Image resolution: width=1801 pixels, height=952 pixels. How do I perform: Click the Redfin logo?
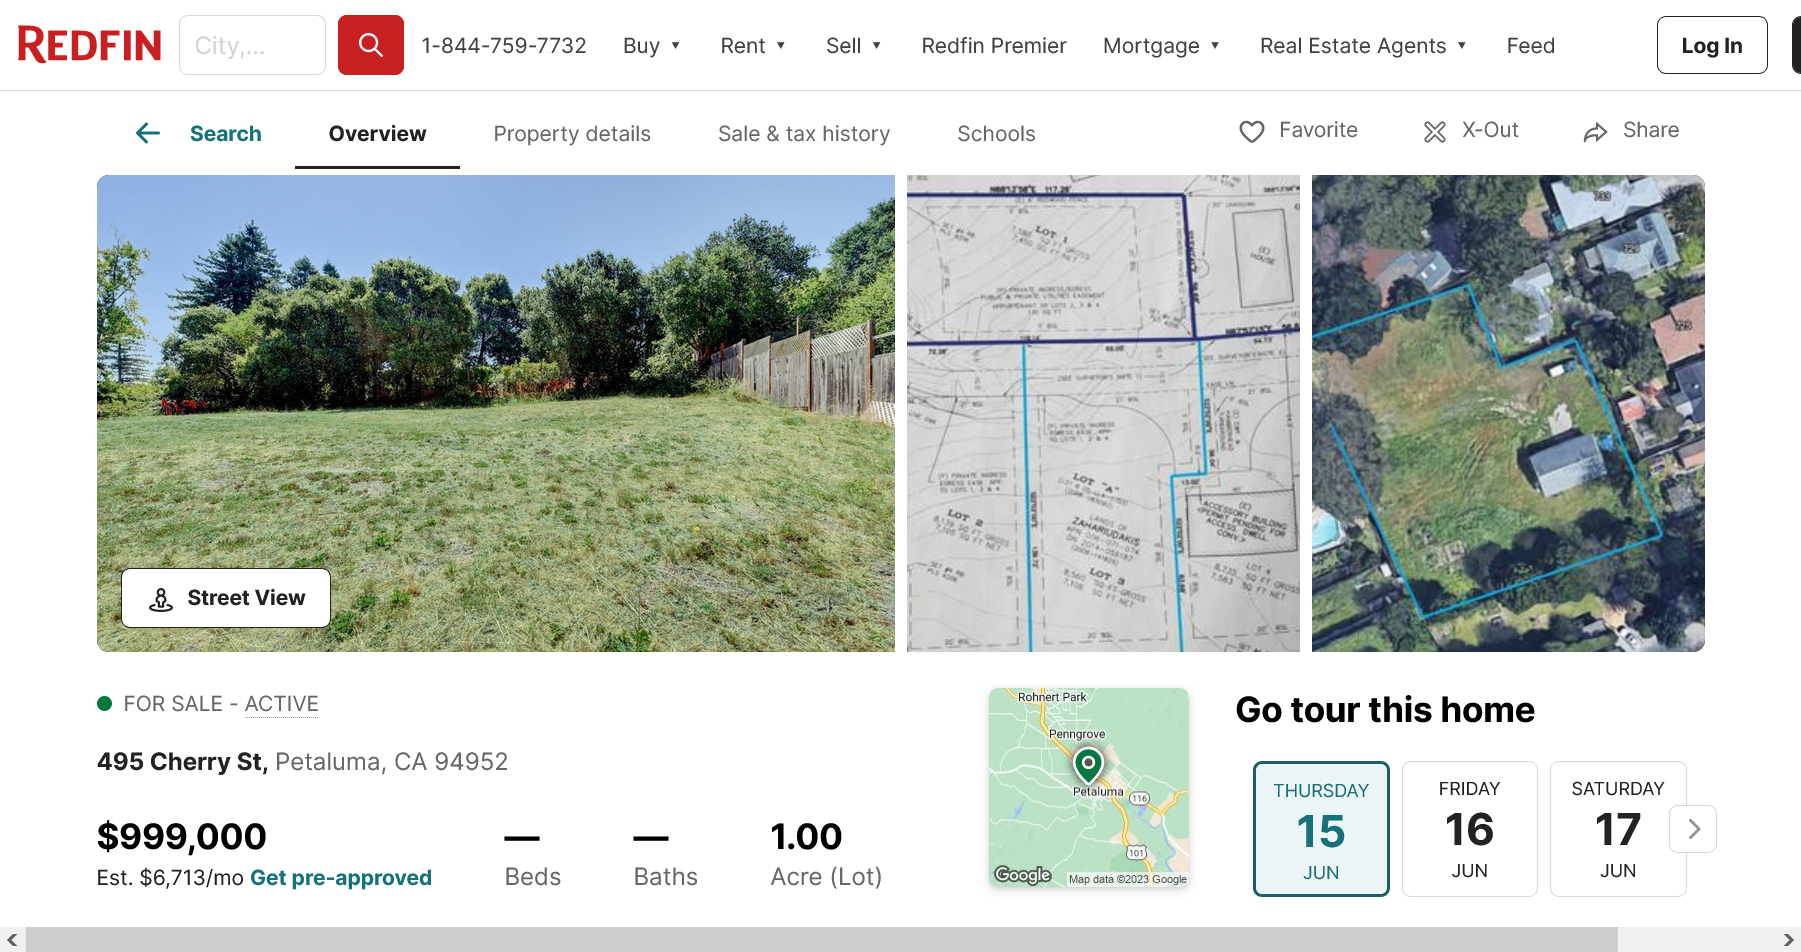click(x=89, y=45)
